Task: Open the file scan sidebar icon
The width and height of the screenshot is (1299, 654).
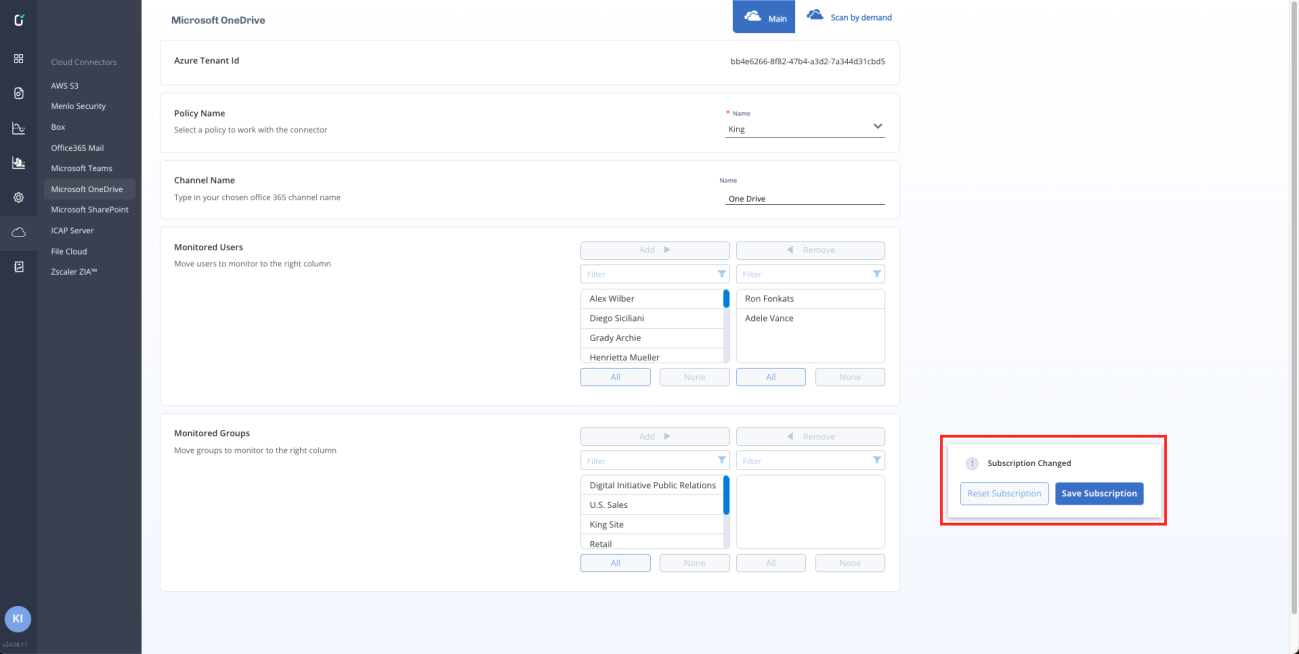Action: (x=18, y=93)
